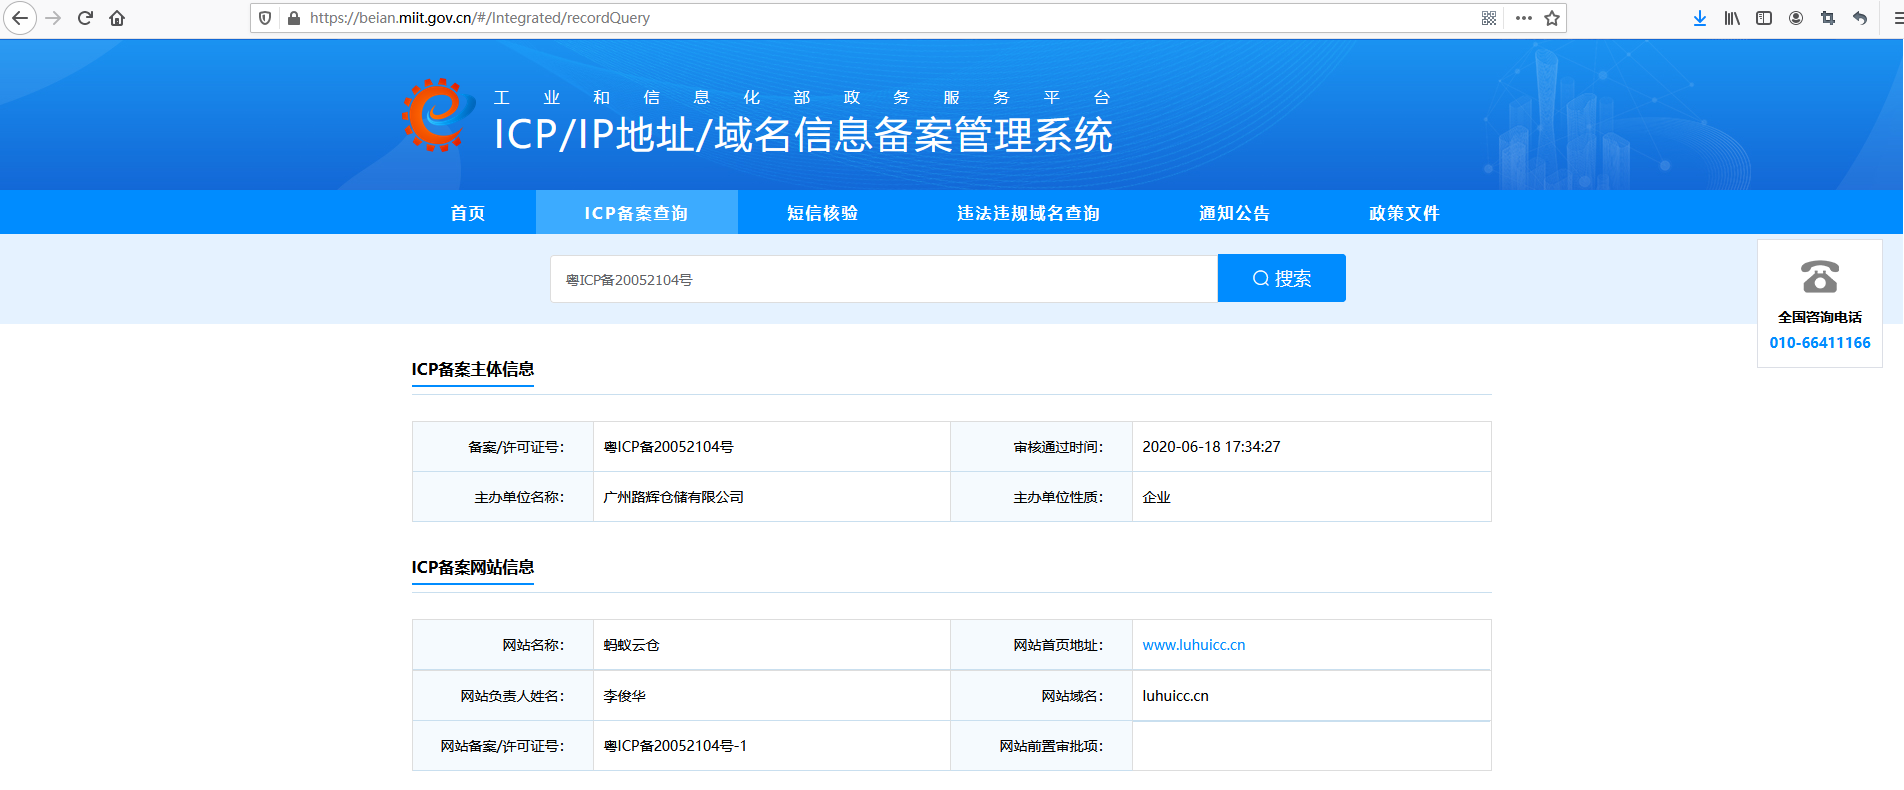This screenshot has width=1904, height=790.
Task: Open the 首页 navigation tab
Action: tap(468, 213)
